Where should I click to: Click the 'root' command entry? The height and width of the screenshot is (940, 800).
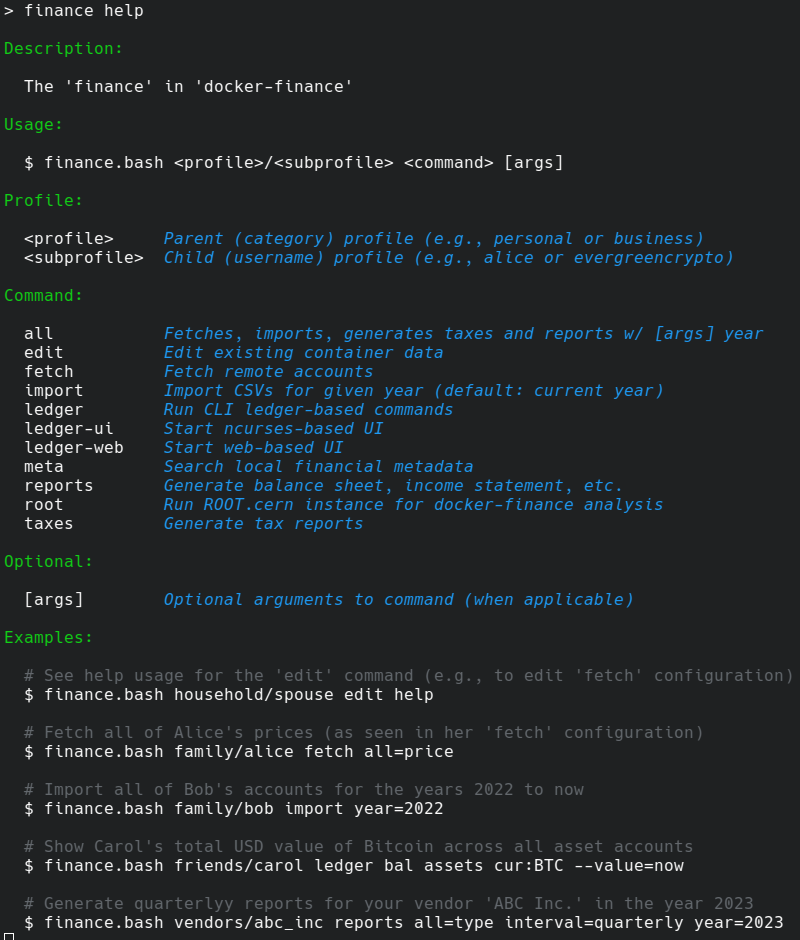[x=44, y=504]
